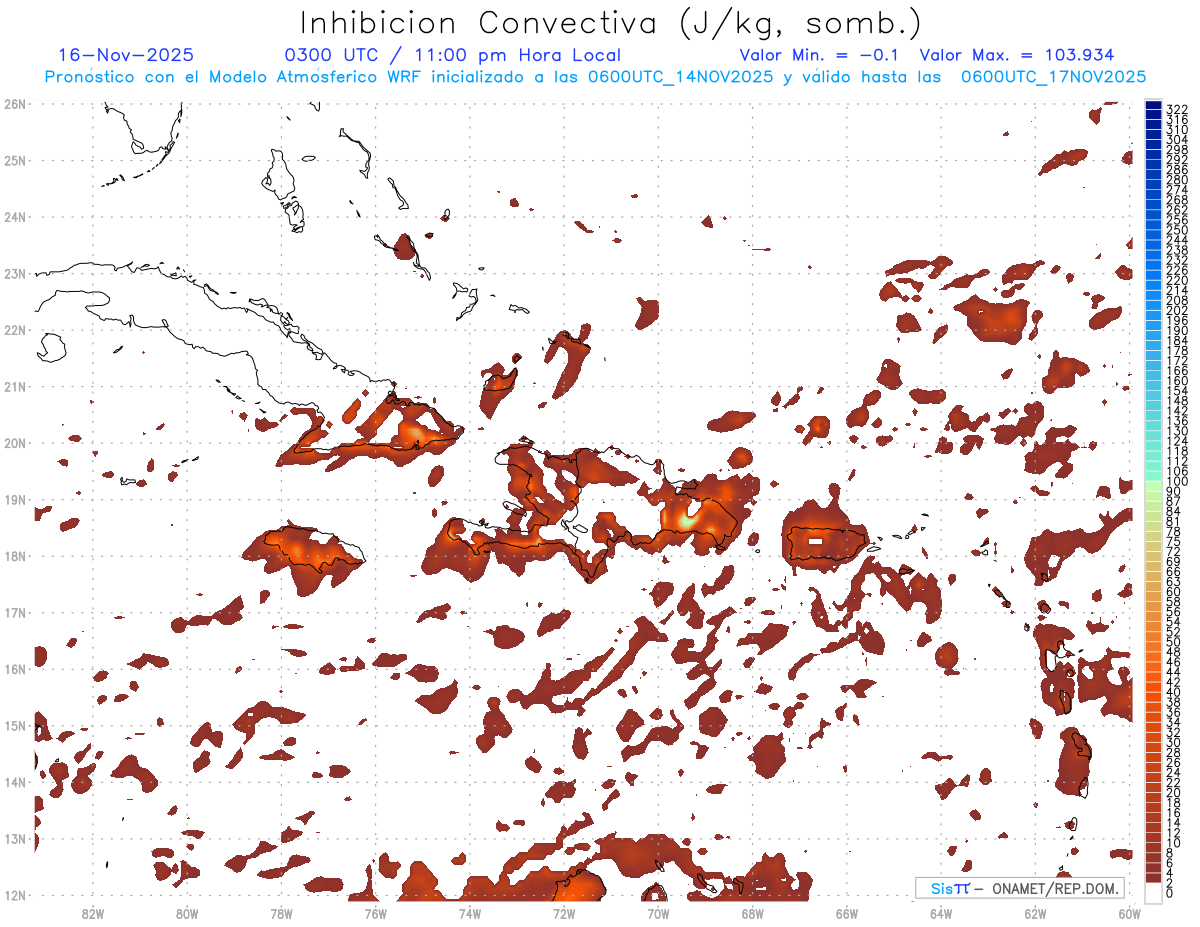Viewport: 1200px width, 927px height.
Task: Click the 17N latitude label
Action: [15, 612]
